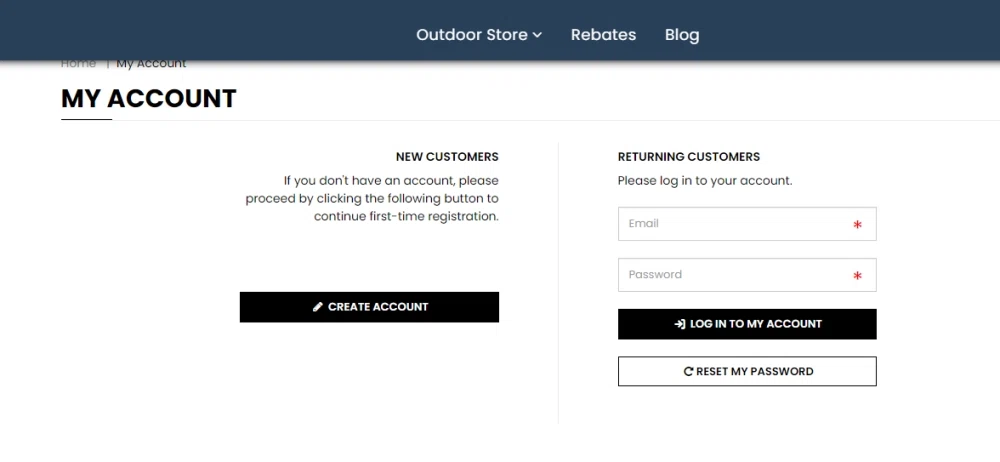Expand the Outdoor Store dropdown chevron

point(537,35)
